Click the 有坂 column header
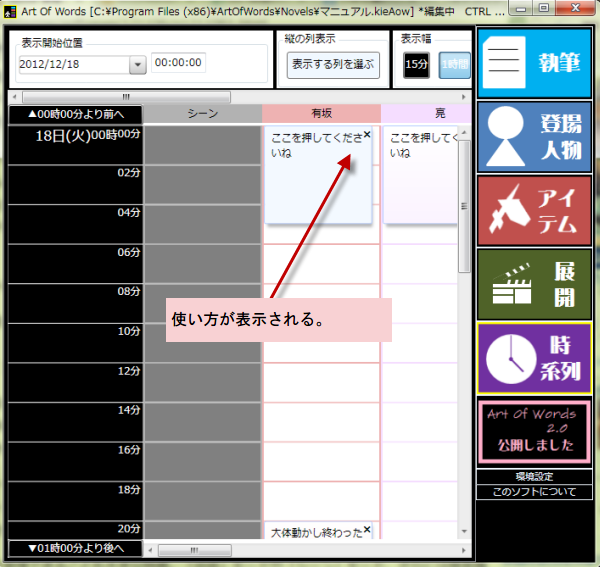Viewport: 600px width, 567px height. 321,114
